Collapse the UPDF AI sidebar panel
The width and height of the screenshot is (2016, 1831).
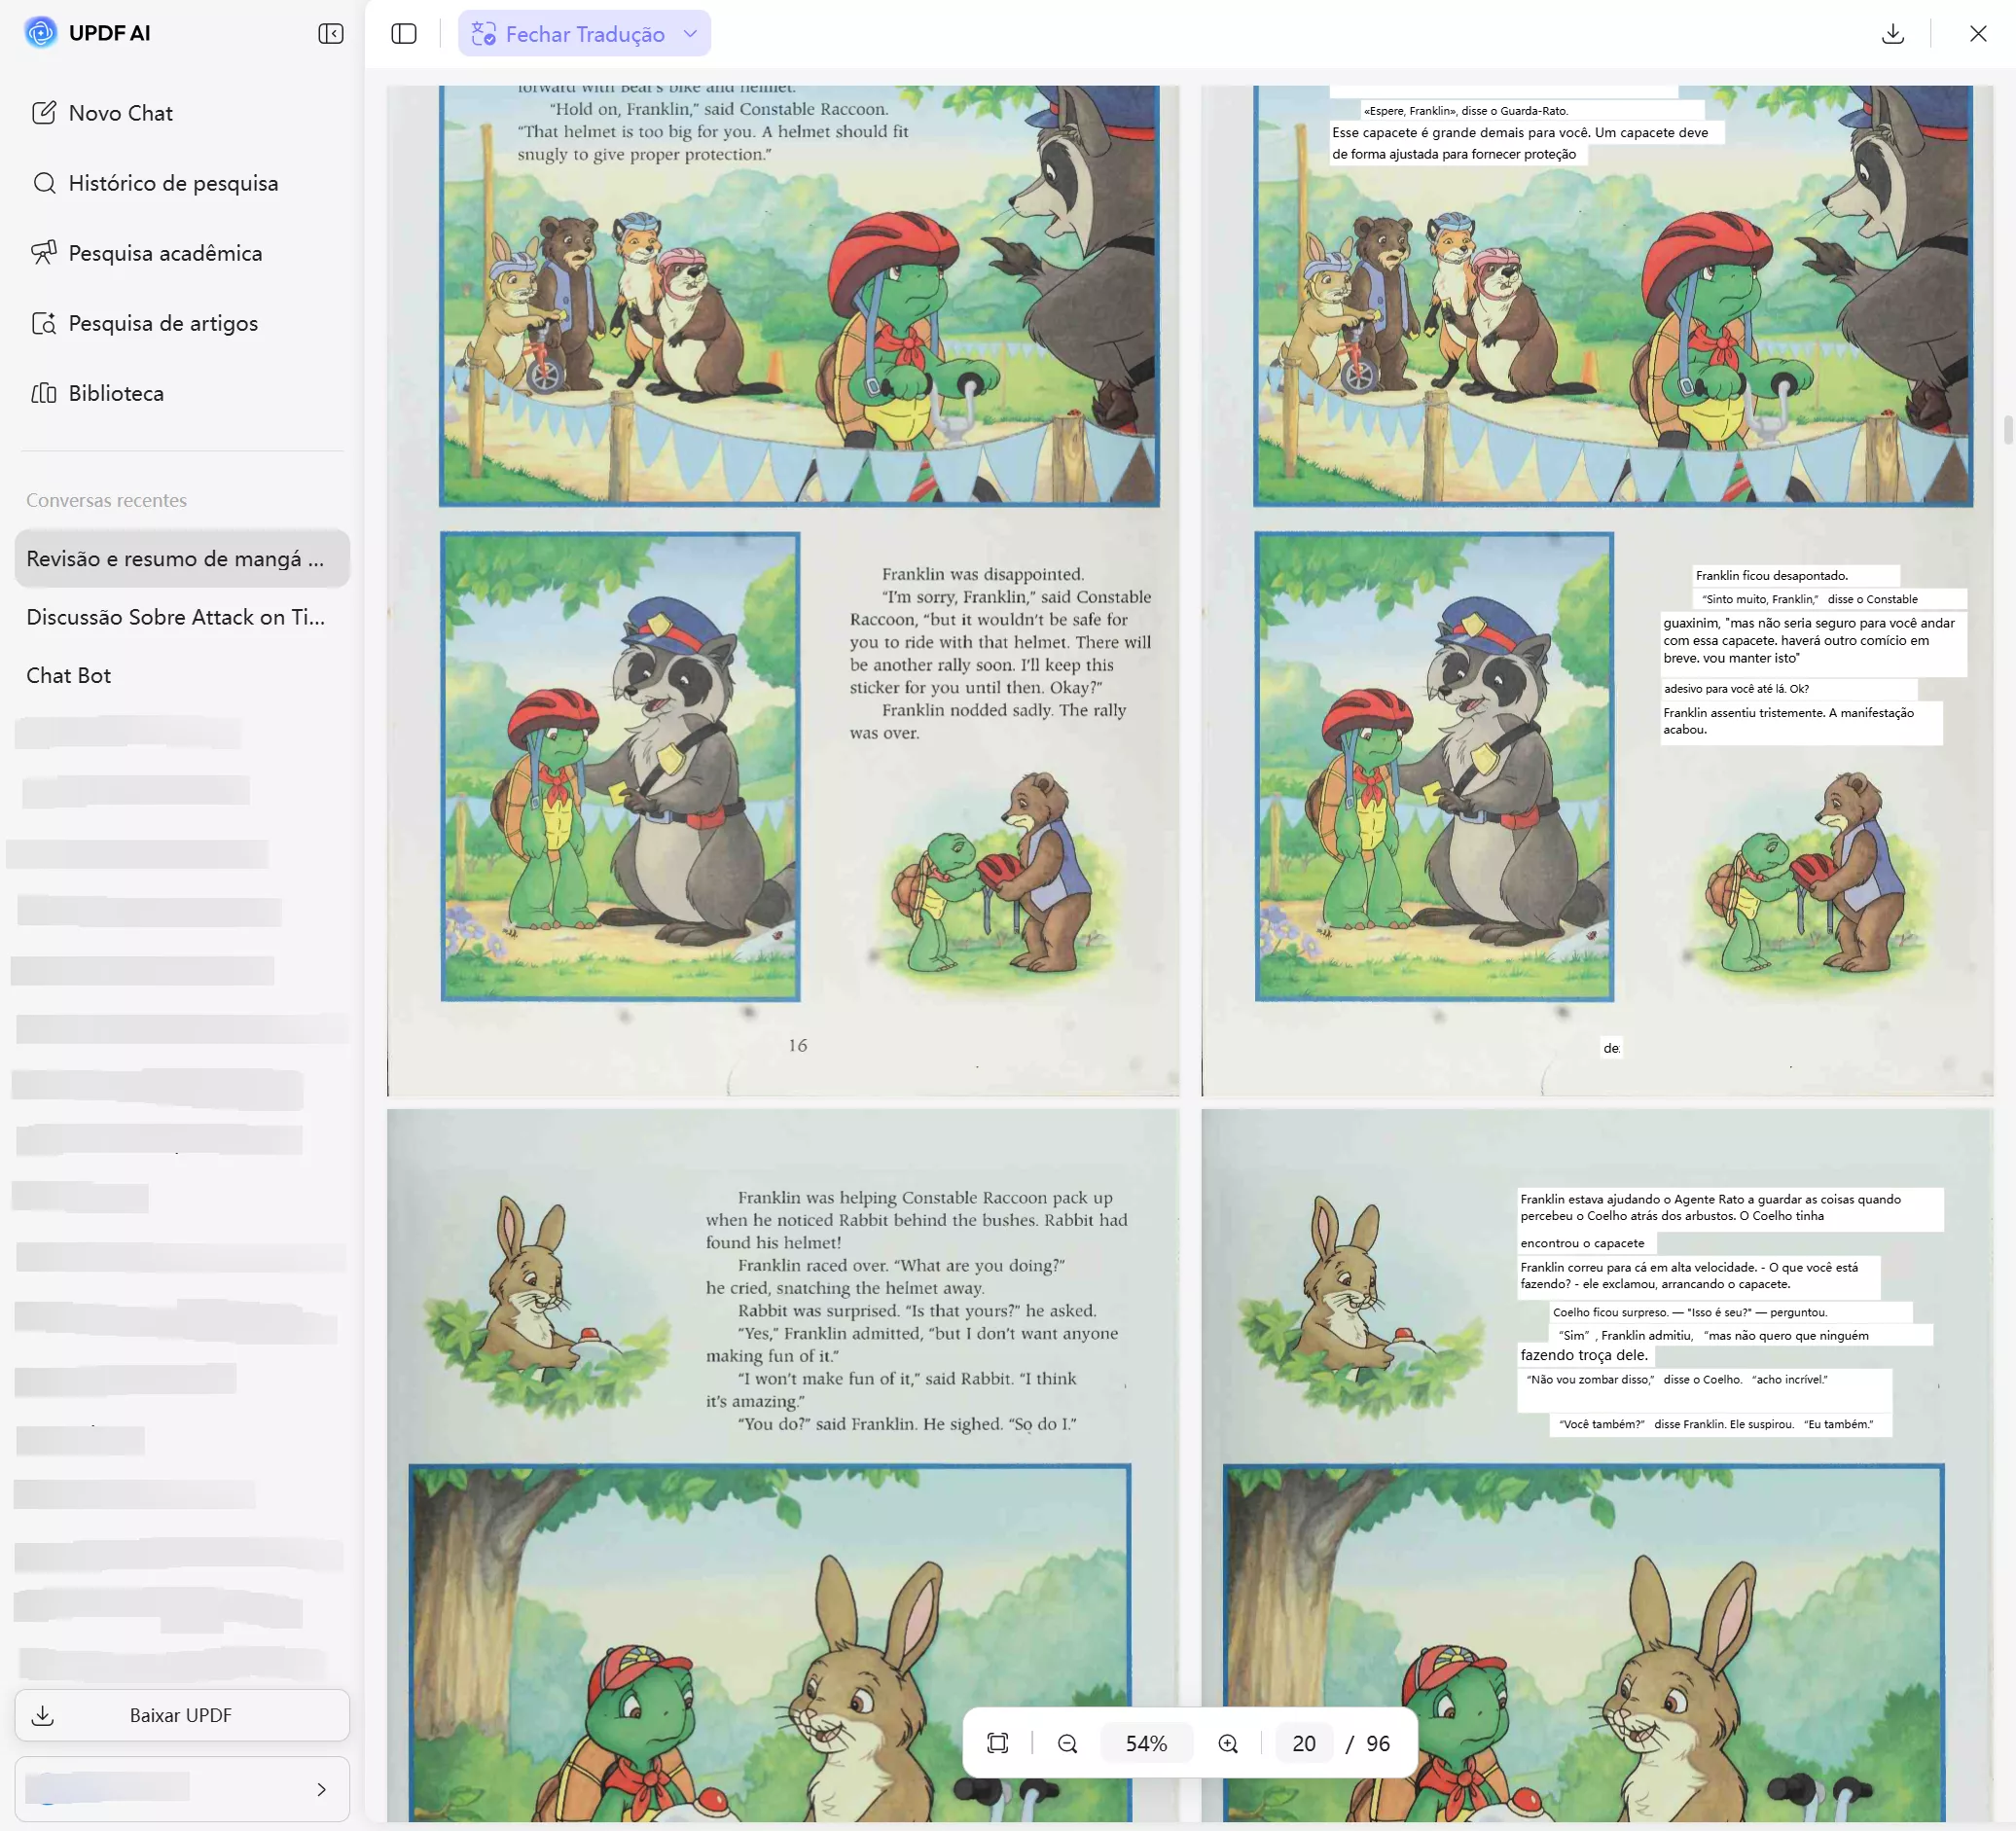pyautogui.click(x=330, y=34)
